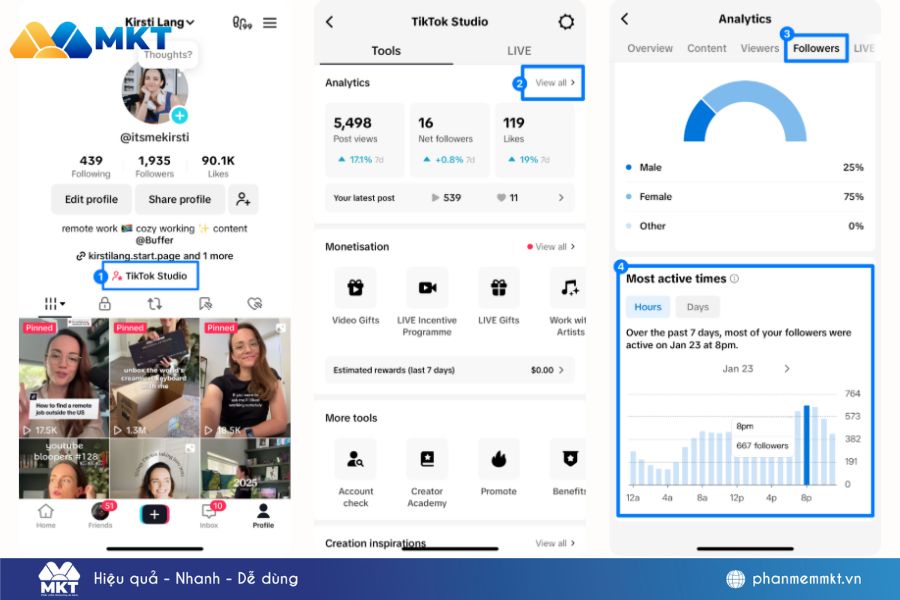The height and width of the screenshot is (600, 900).
Task: Switch active times to Days
Action: point(697,307)
